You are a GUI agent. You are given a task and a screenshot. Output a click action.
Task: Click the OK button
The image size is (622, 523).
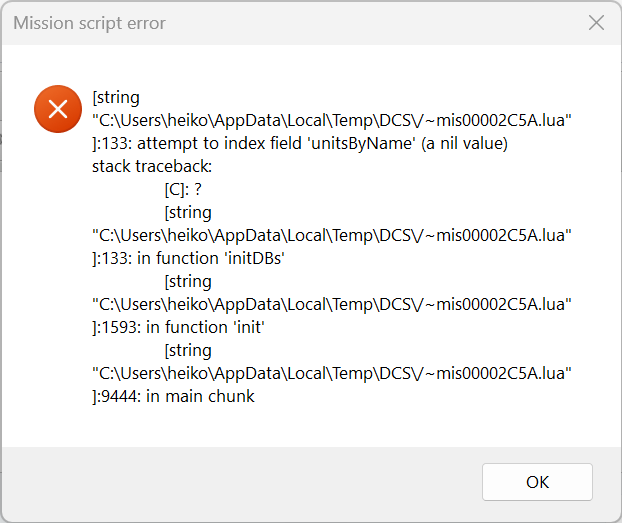[537, 482]
